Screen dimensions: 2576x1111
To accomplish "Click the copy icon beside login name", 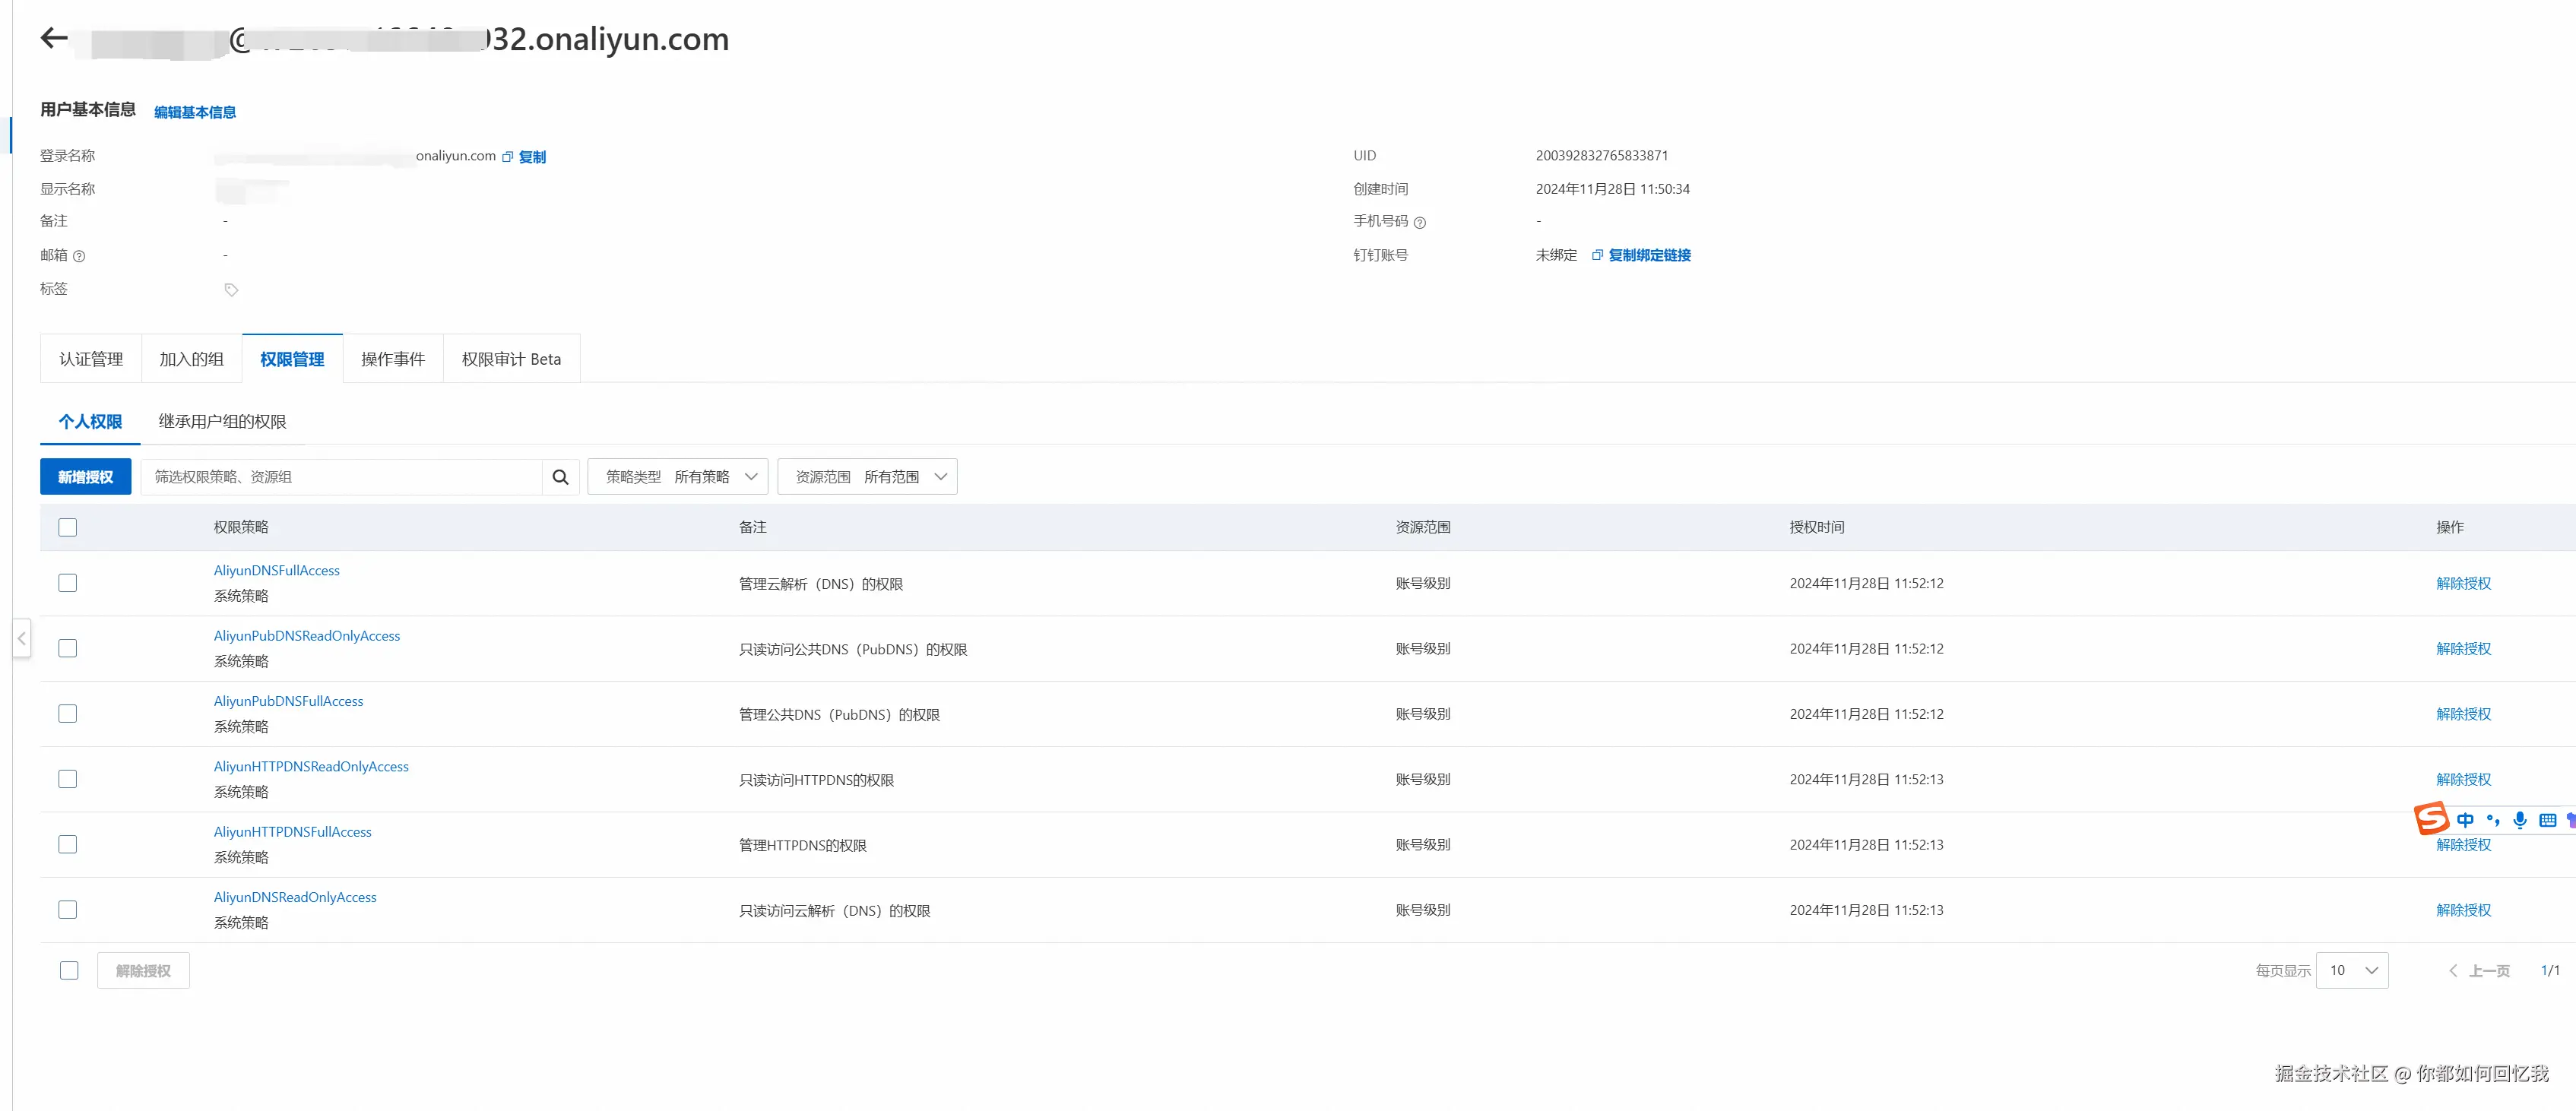I will click(x=507, y=157).
